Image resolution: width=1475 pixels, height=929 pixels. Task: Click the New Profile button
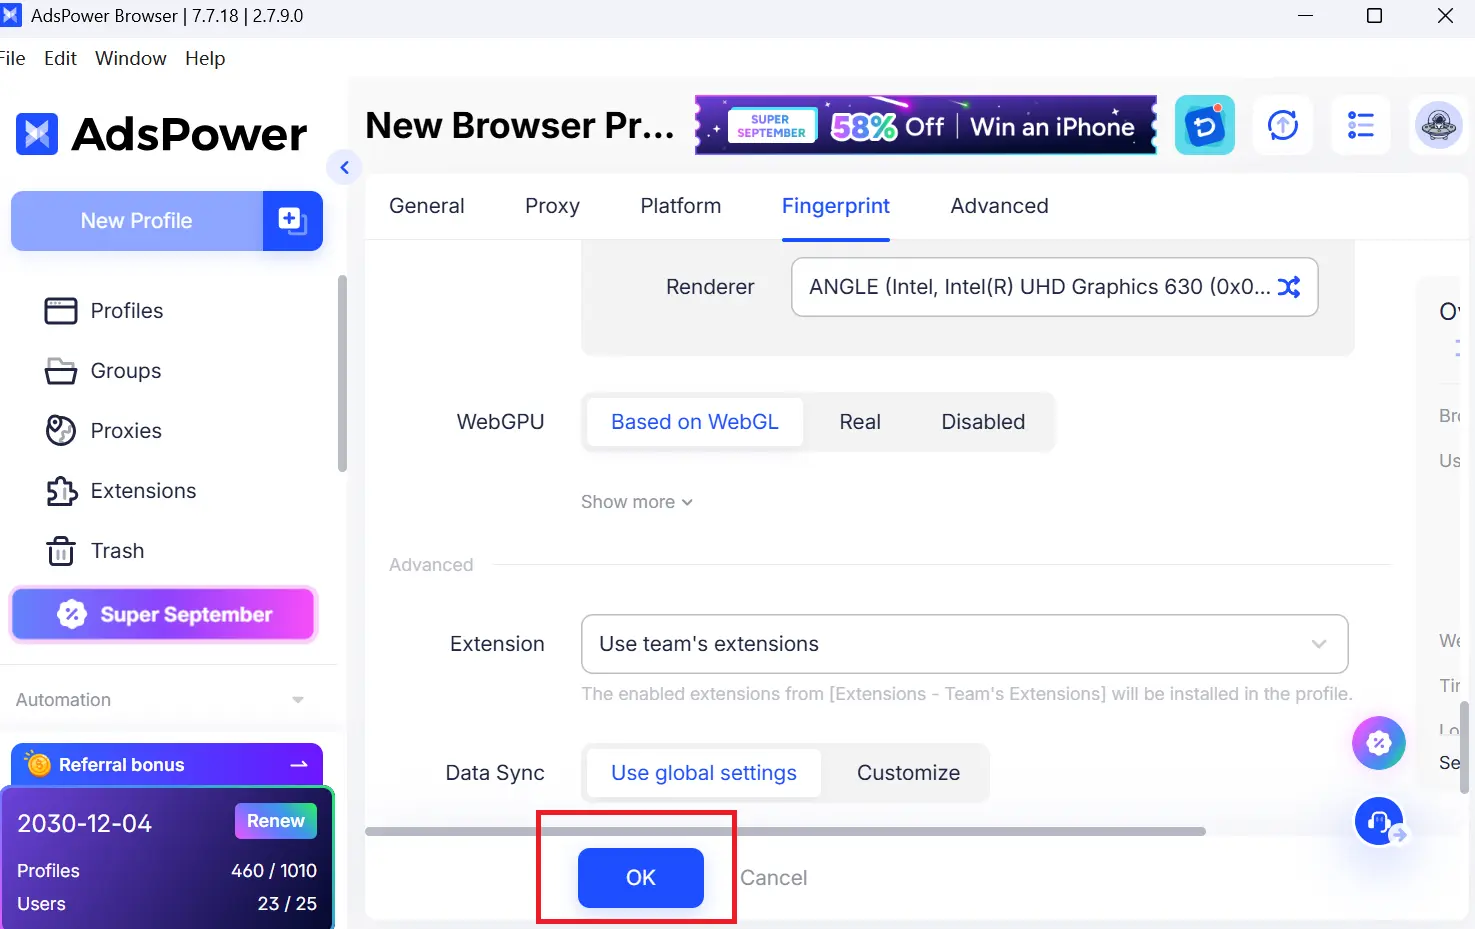(137, 221)
